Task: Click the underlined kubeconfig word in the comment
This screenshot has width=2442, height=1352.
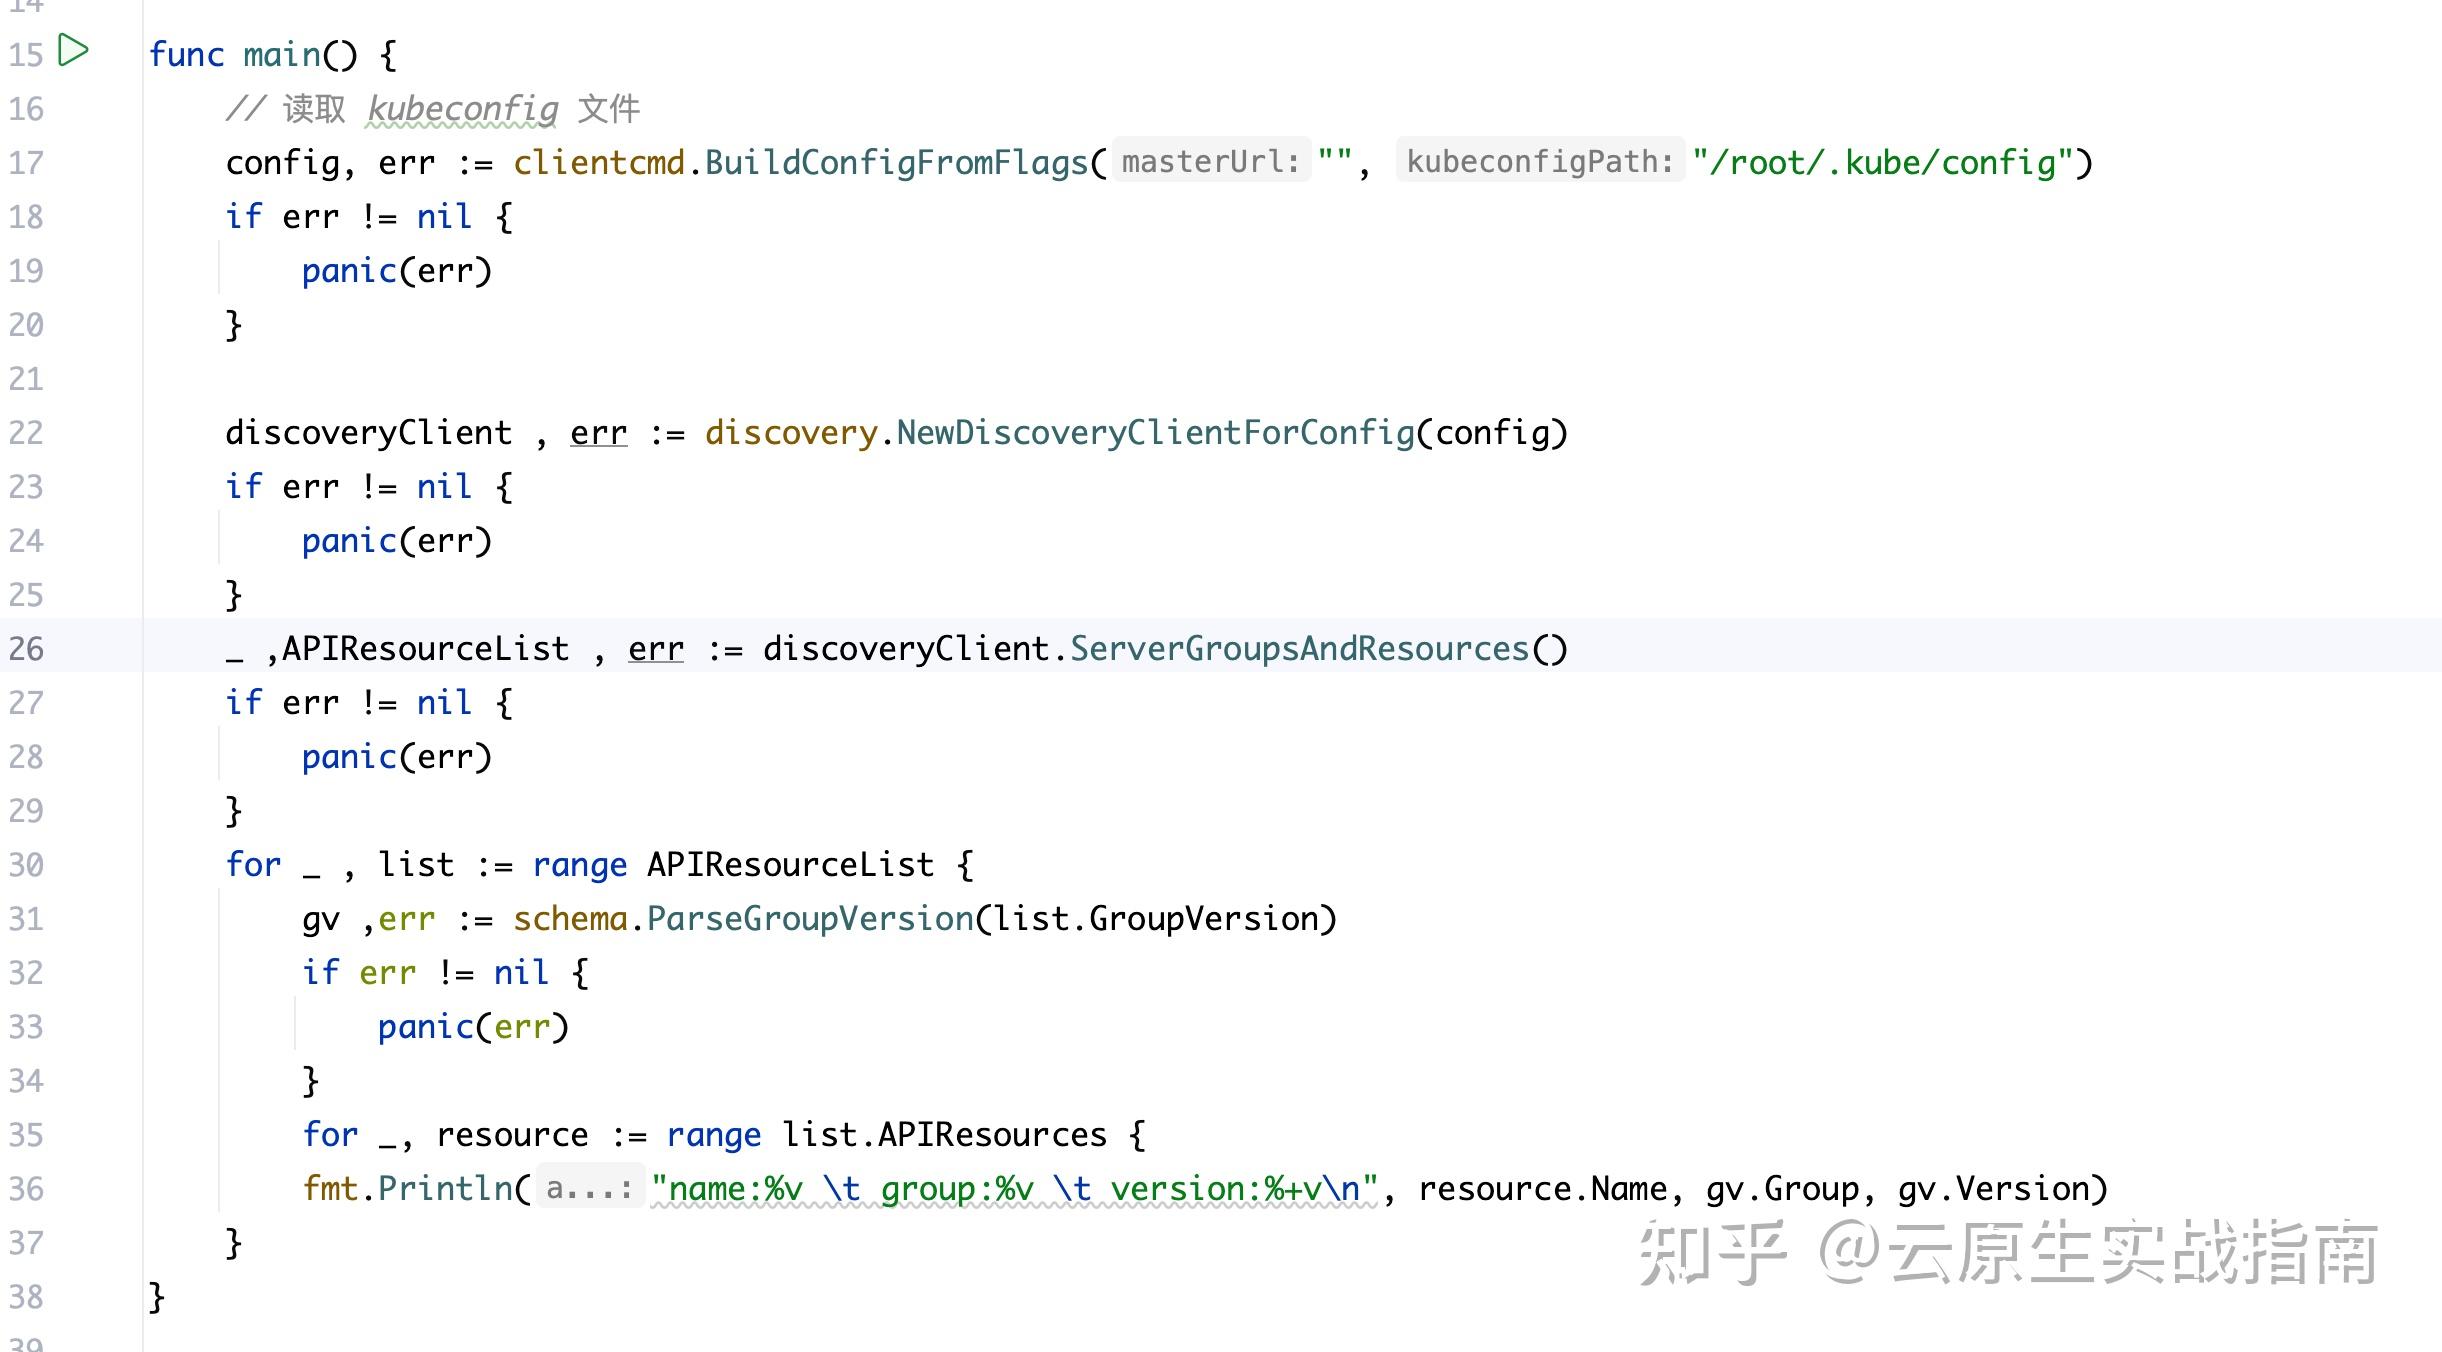Action: point(462,109)
